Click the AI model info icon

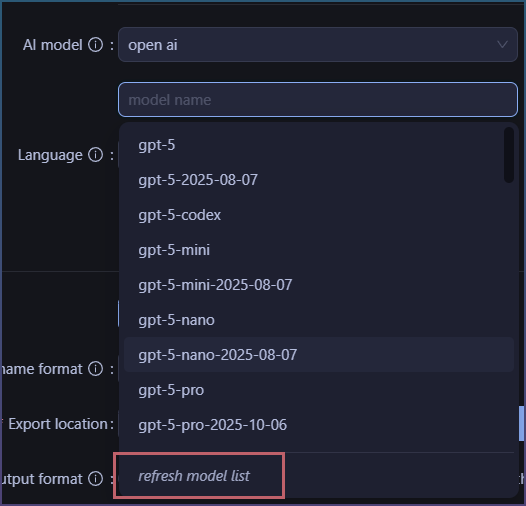coord(96,45)
